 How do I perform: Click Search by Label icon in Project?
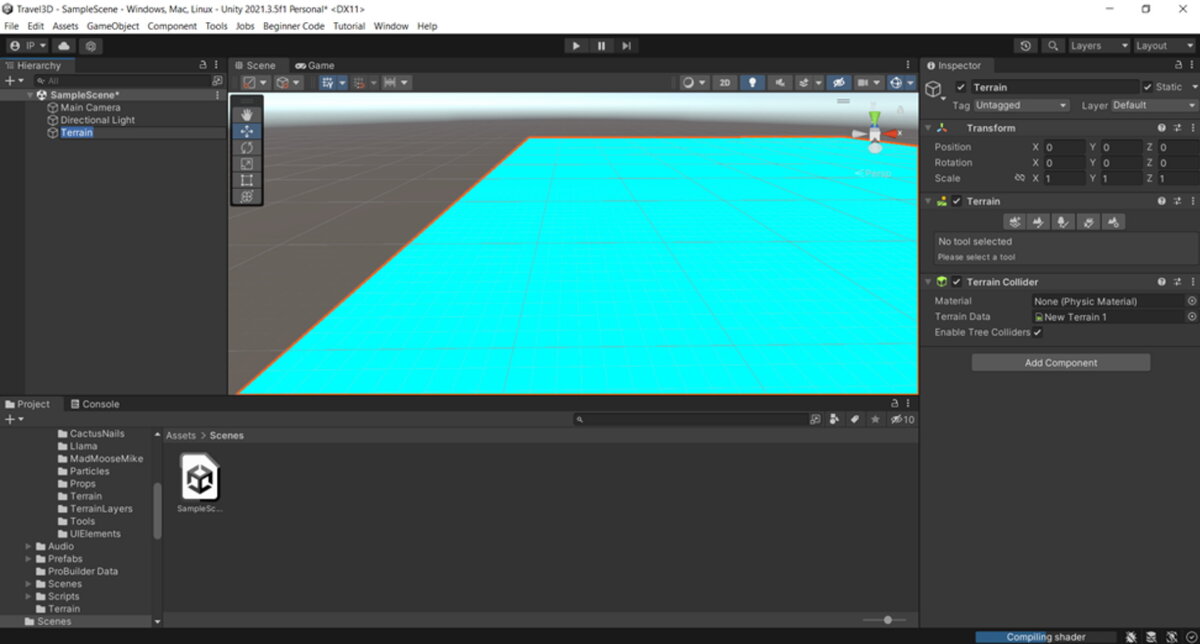(855, 419)
